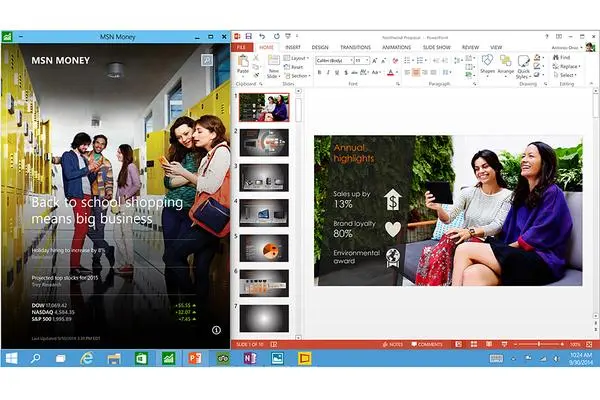Increase font size with larger A icon

pos(375,60)
